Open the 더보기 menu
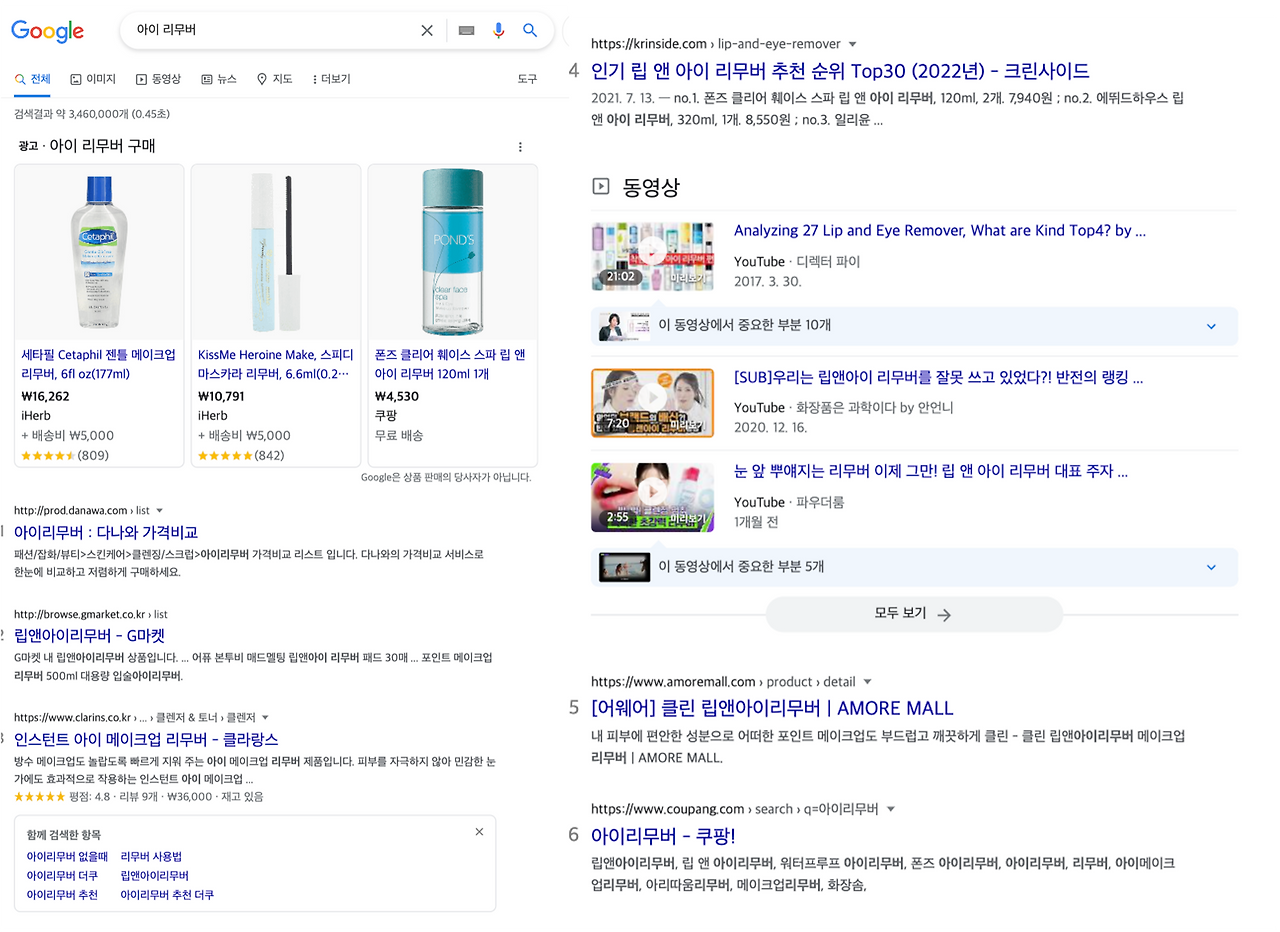 point(331,79)
